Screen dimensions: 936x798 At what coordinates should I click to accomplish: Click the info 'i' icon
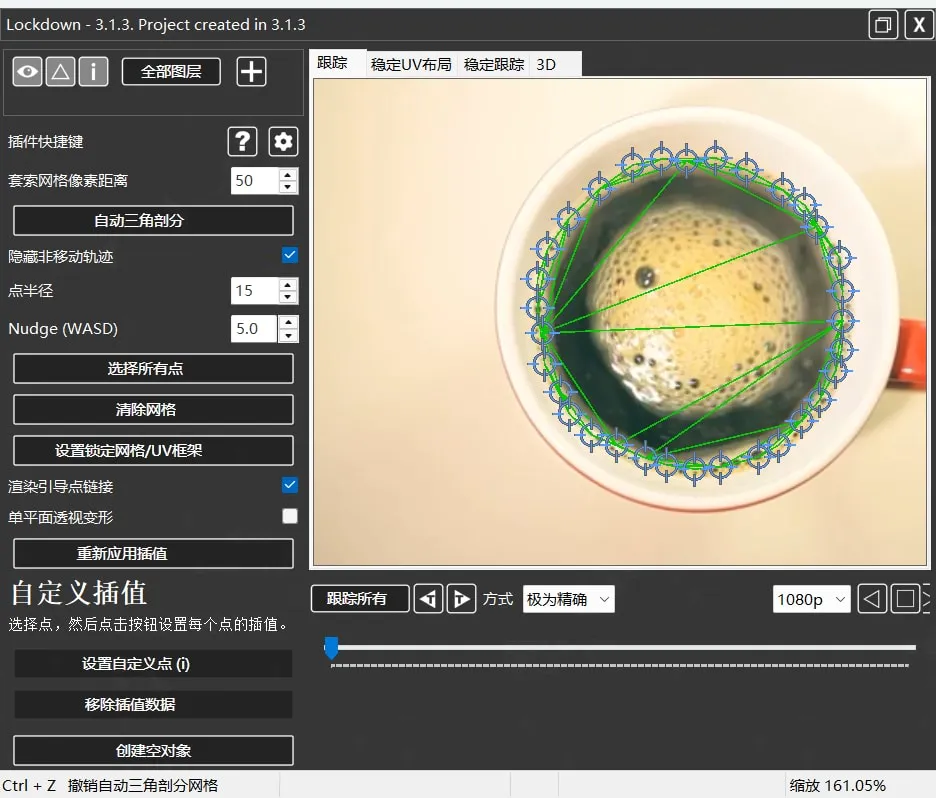(93, 72)
